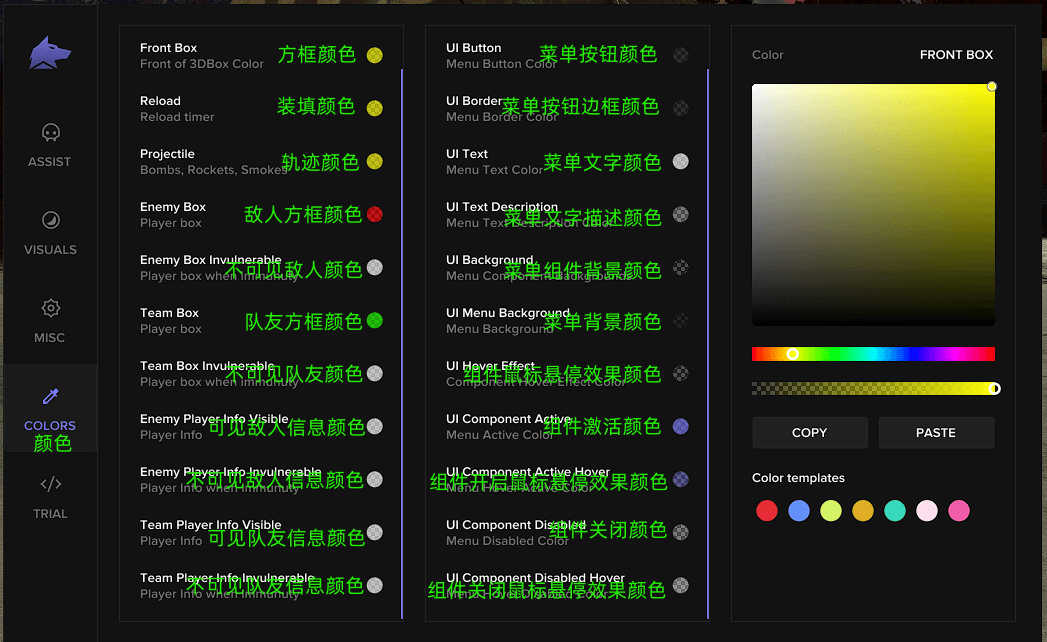Pick the teal color template
The height and width of the screenshot is (642, 1047).
(895, 511)
